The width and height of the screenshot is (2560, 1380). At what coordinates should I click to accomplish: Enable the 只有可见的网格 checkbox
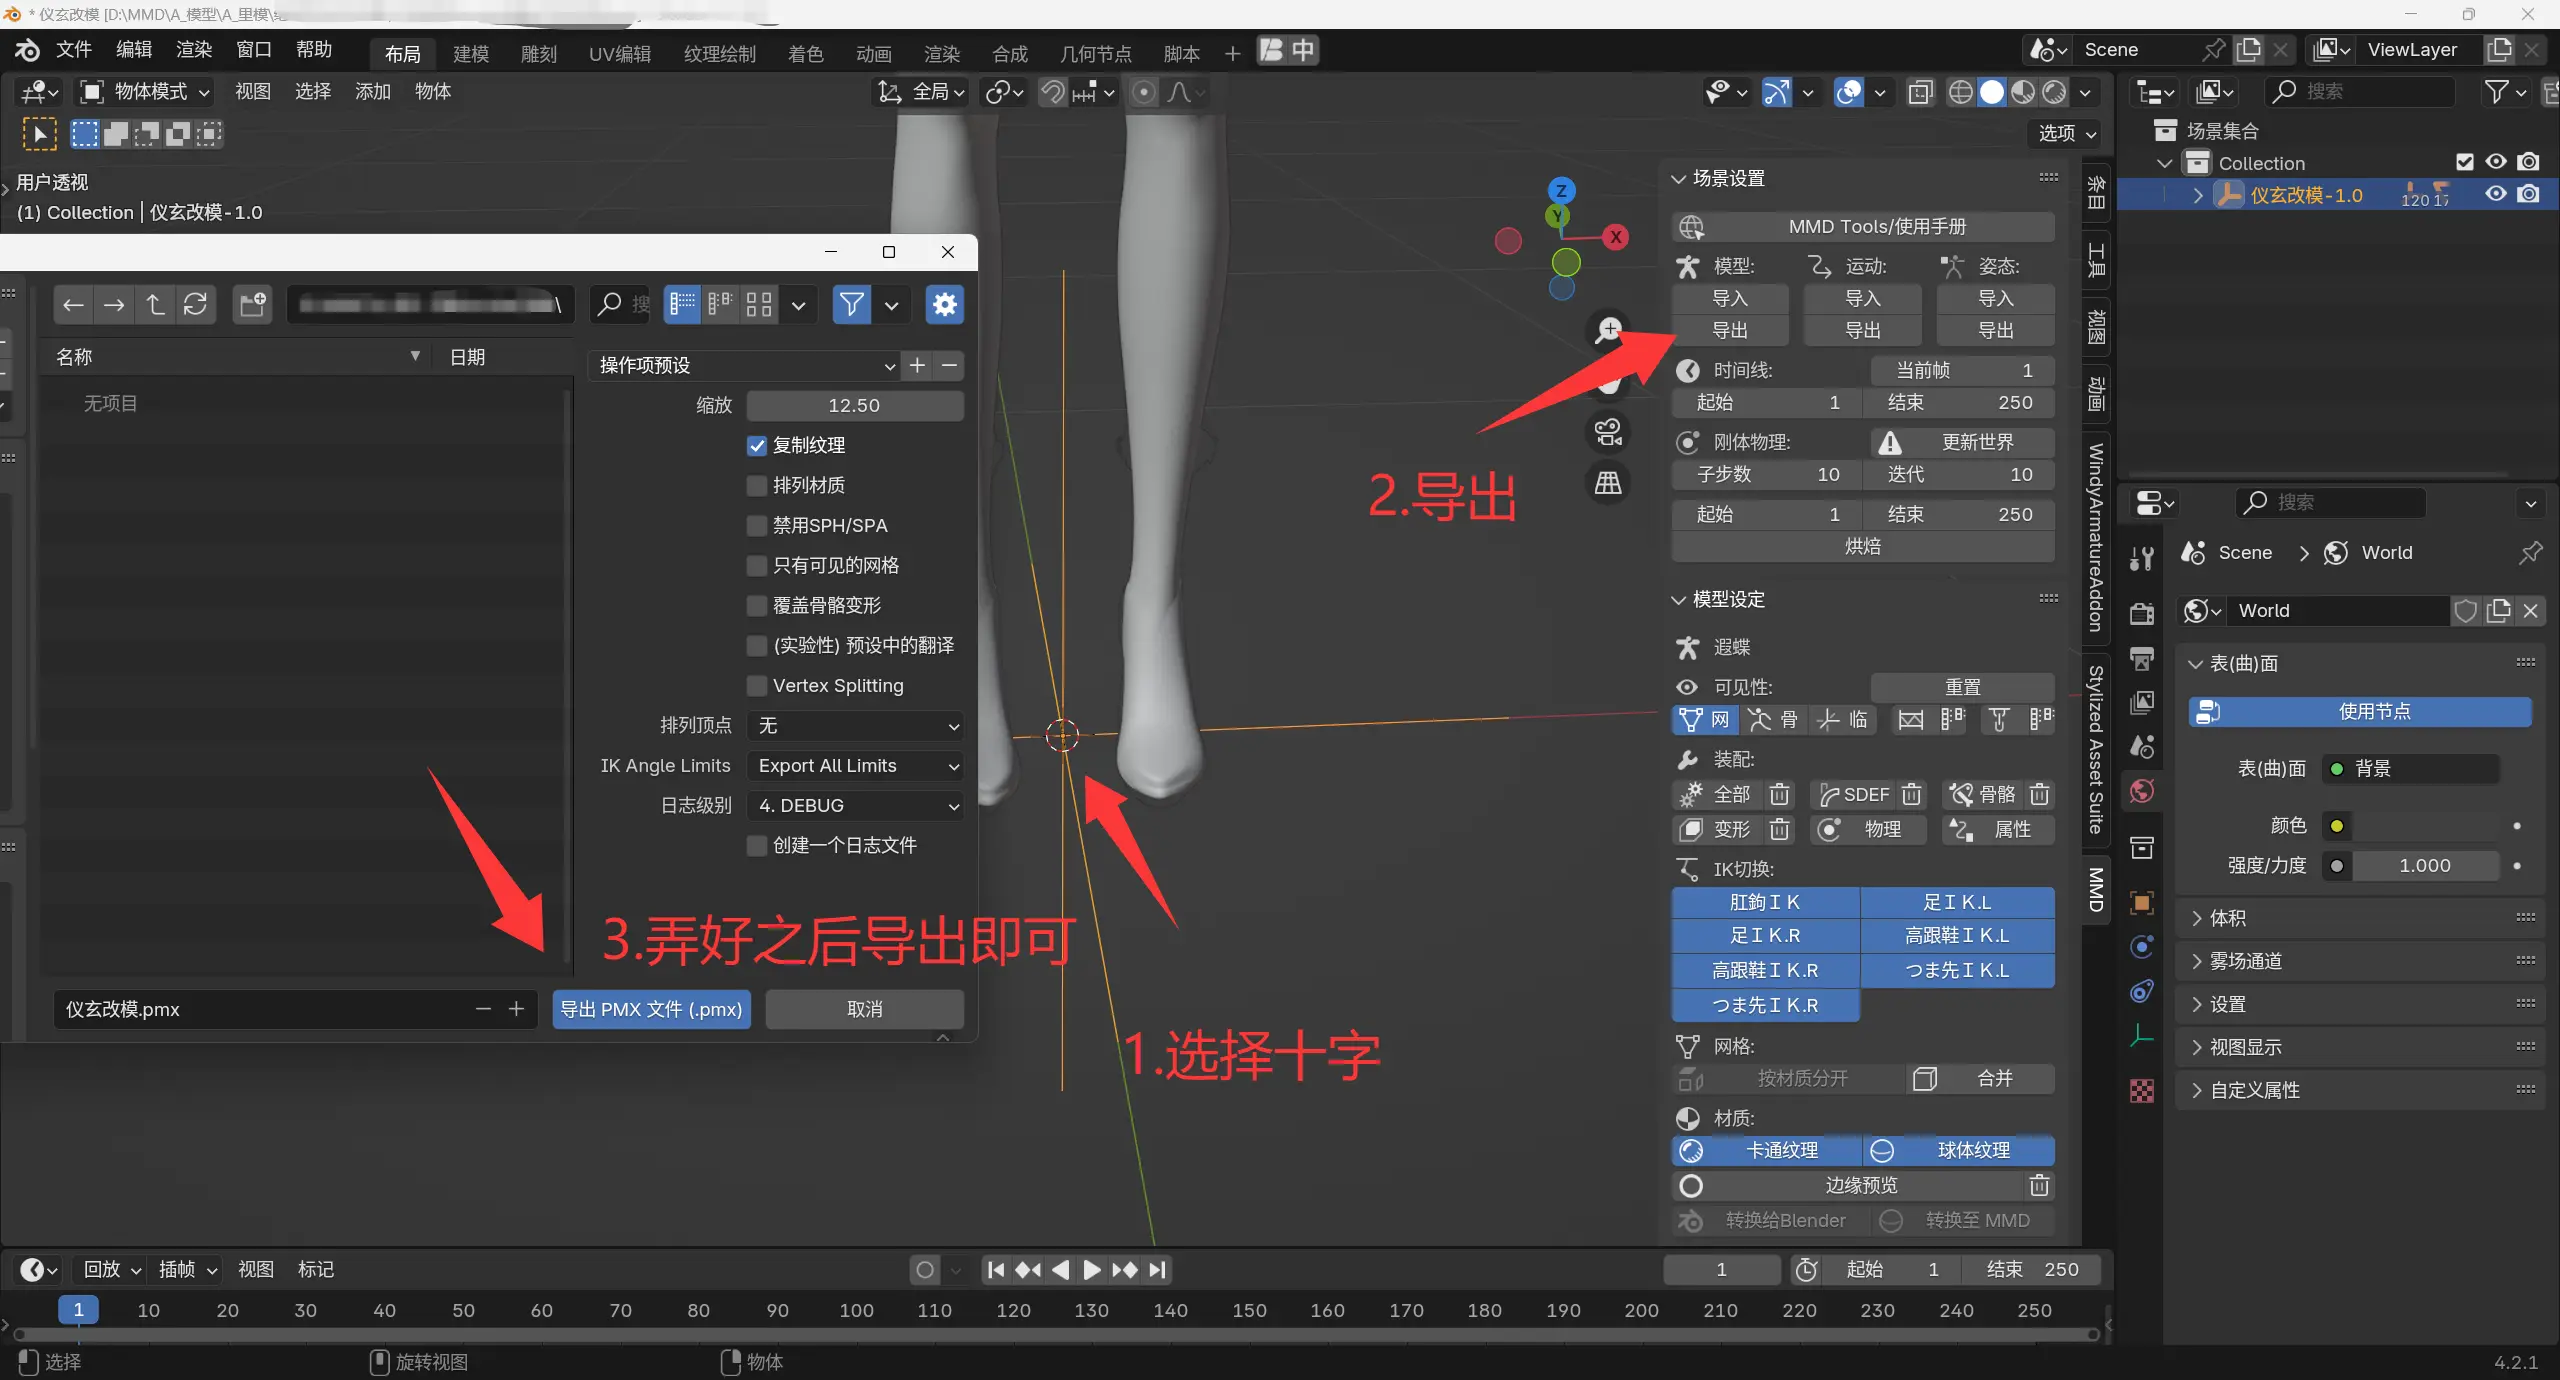[757, 565]
